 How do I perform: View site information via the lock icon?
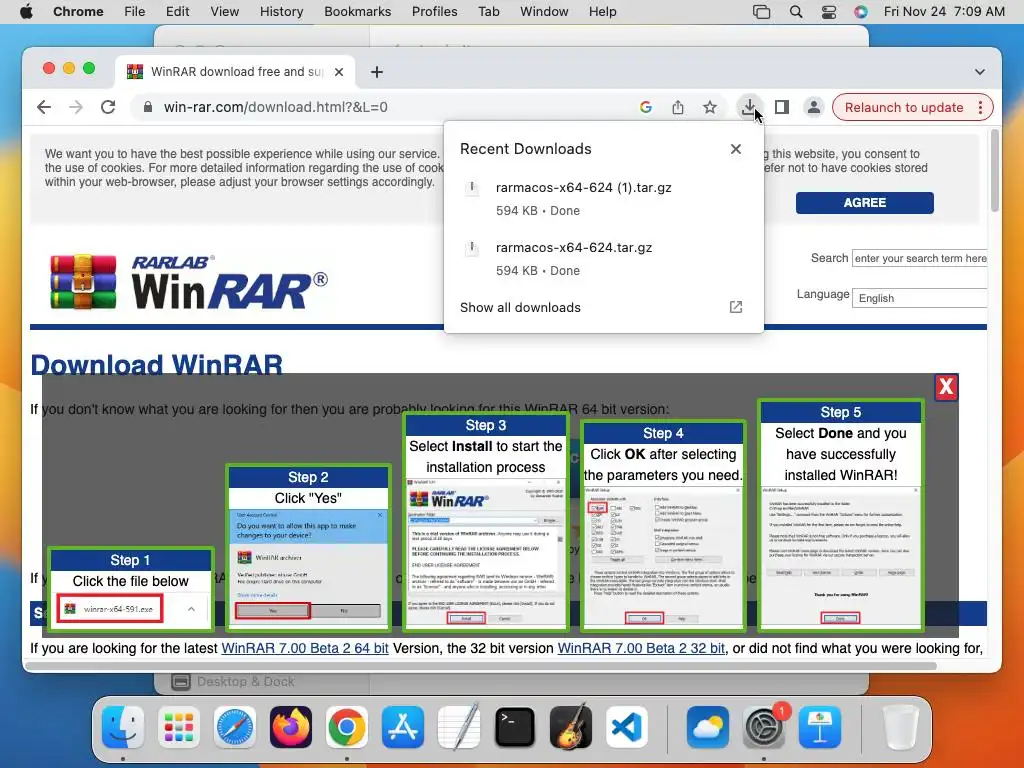click(x=148, y=107)
